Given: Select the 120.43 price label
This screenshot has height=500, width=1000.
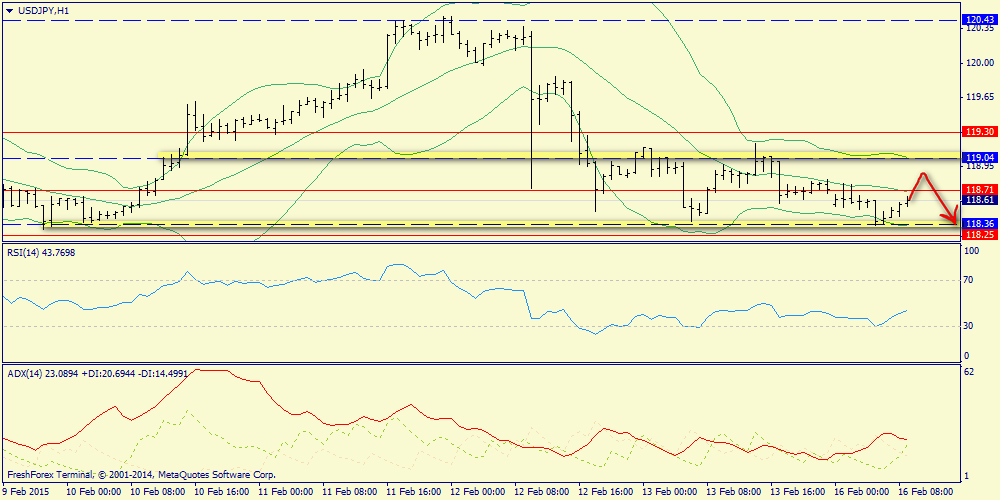Looking at the screenshot, I should click(x=980, y=20).
